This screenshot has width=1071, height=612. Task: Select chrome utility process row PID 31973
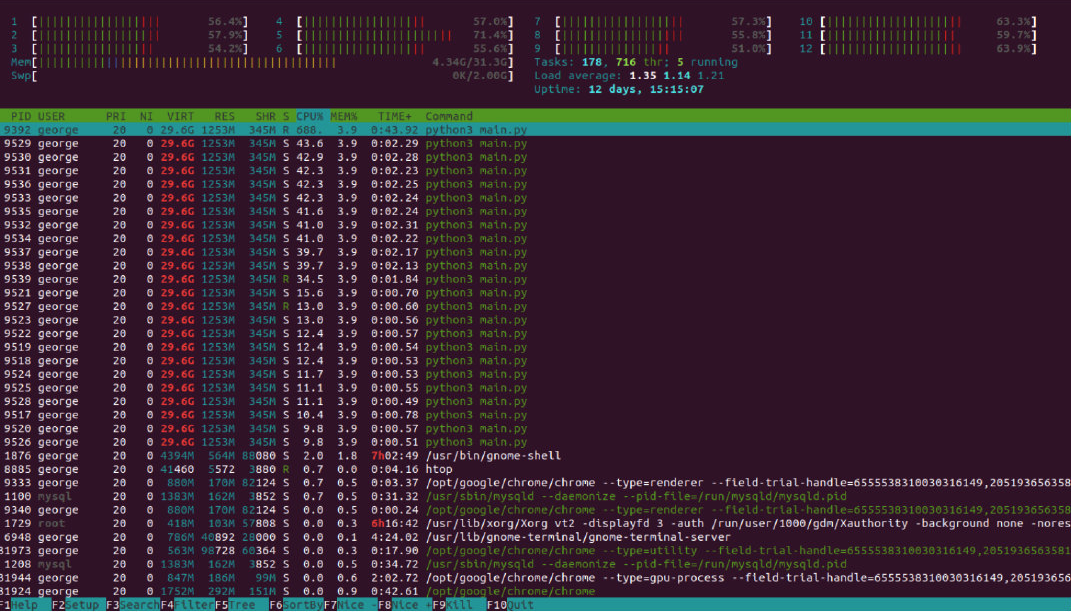[536, 551]
